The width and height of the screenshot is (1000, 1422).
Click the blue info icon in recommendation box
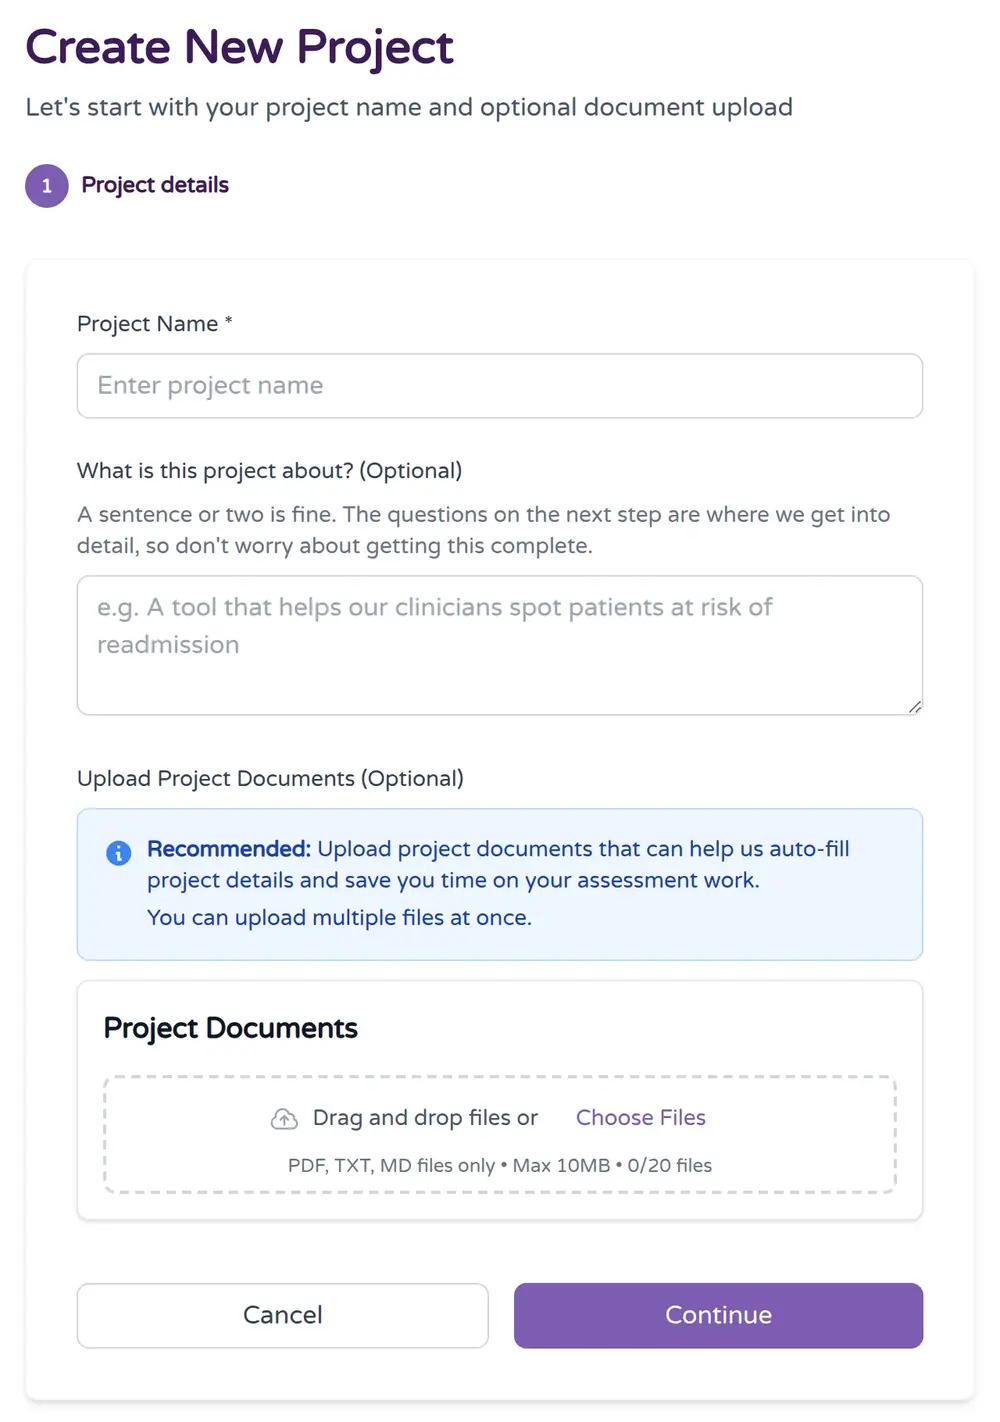tap(118, 853)
